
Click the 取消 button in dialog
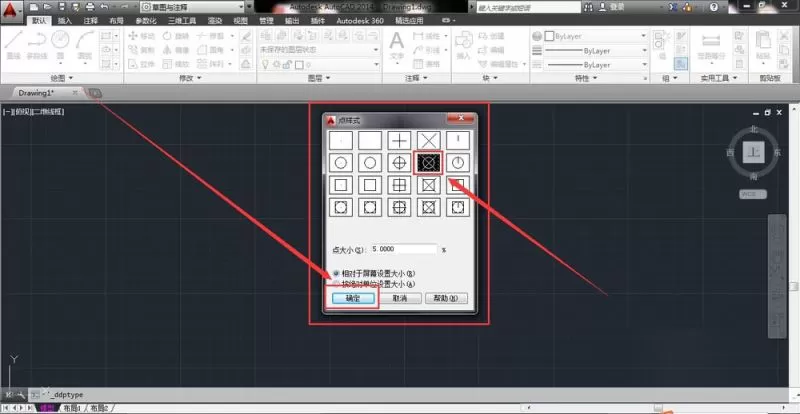[399, 299]
